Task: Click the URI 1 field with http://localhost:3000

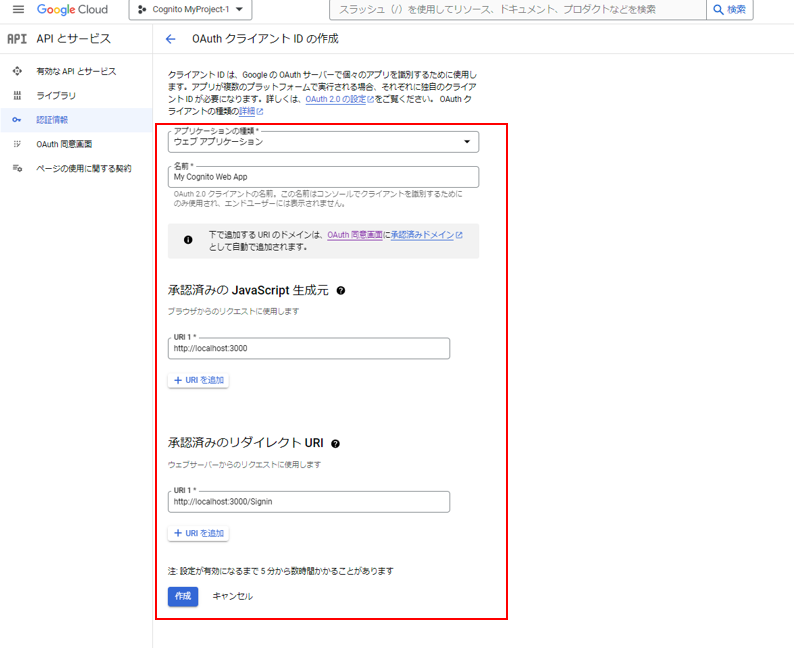Action: click(x=308, y=348)
